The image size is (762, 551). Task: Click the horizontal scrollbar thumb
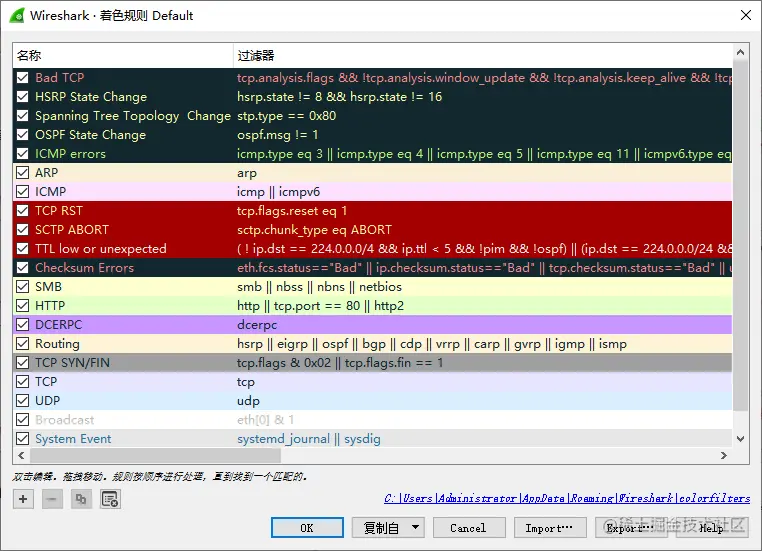coord(156,455)
